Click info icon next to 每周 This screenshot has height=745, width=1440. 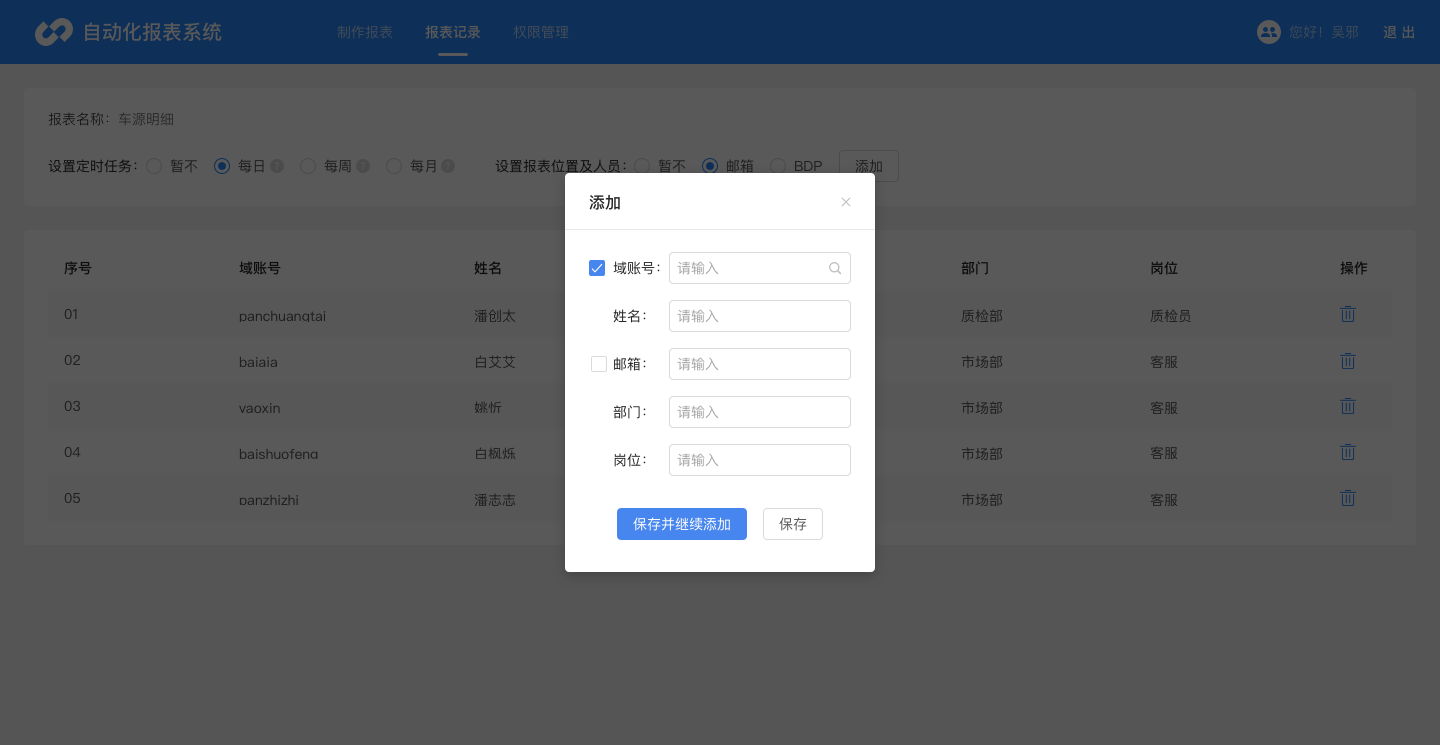[363, 166]
